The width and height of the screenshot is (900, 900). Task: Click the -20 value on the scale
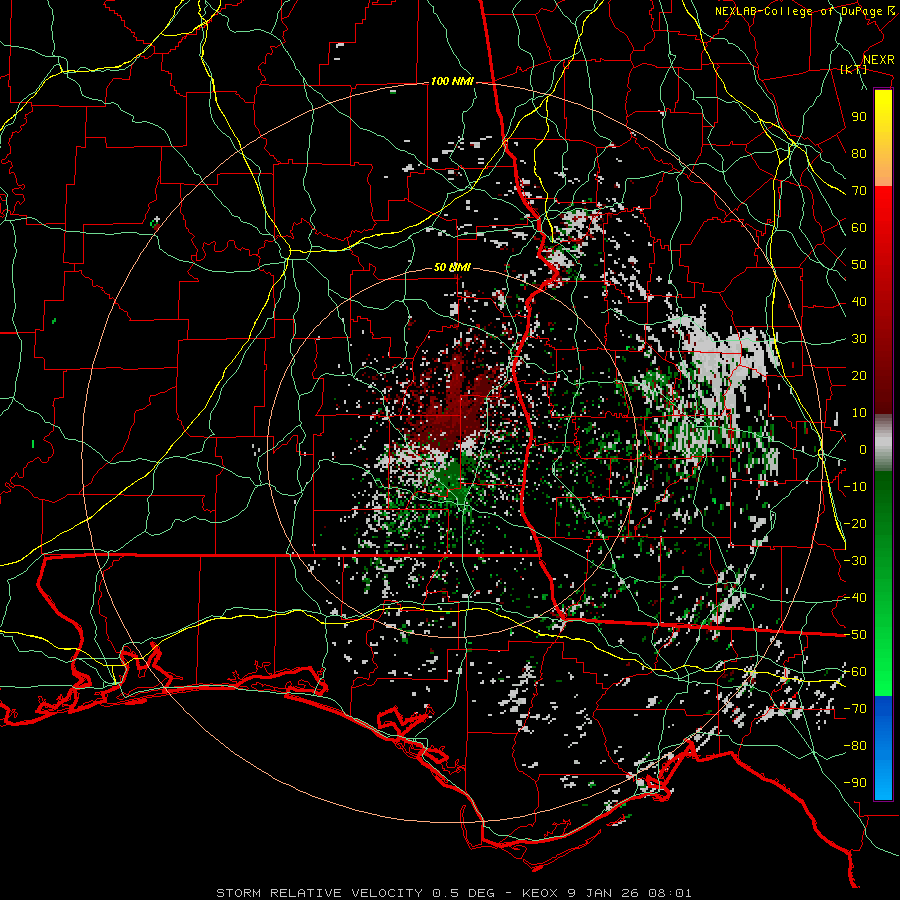tap(855, 524)
